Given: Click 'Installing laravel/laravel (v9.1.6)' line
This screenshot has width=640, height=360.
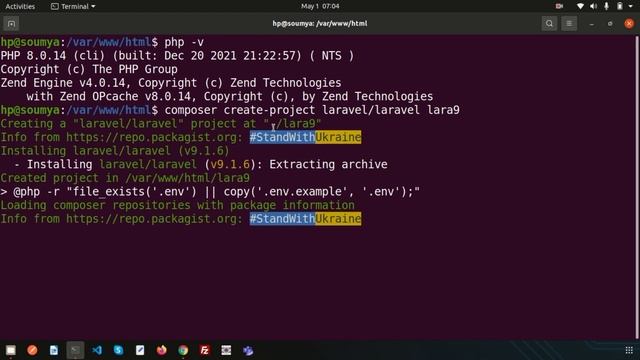Looking at the screenshot, I should 115,151.
